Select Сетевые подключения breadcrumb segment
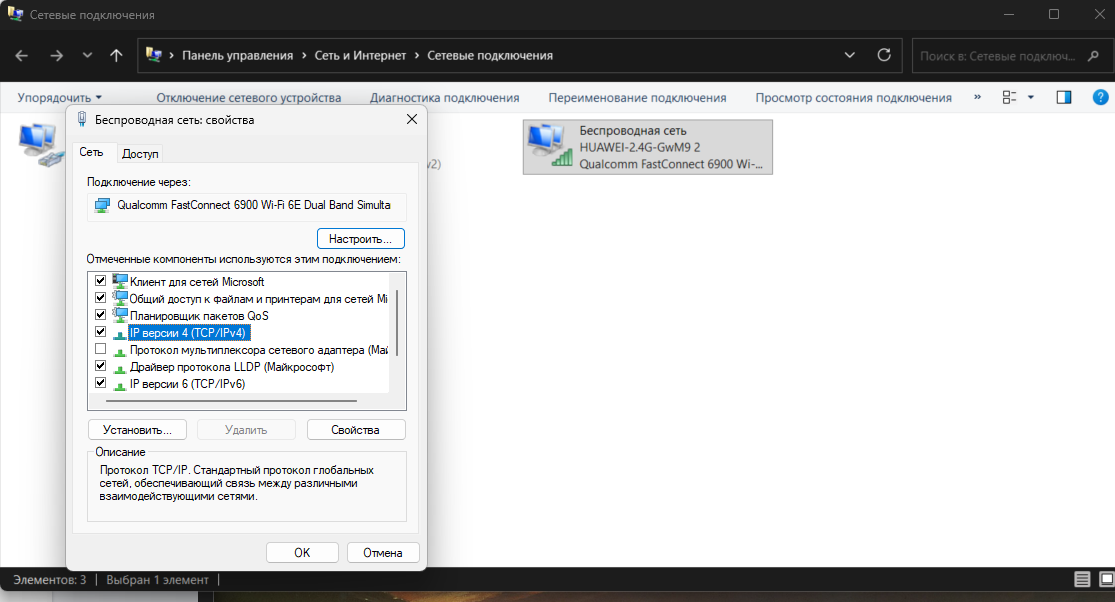Image resolution: width=1115 pixels, height=602 pixels. point(490,55)
